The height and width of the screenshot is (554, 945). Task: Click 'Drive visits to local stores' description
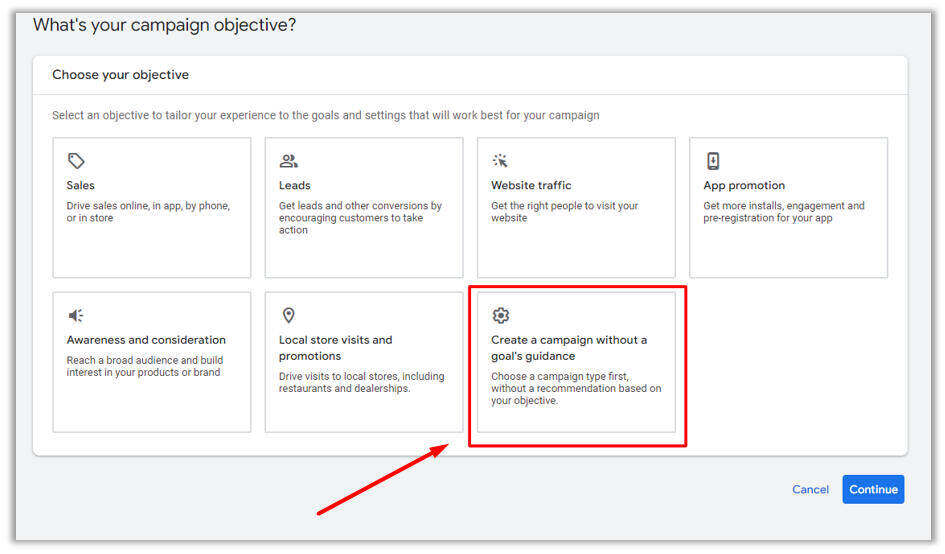(x=361, y=382)
